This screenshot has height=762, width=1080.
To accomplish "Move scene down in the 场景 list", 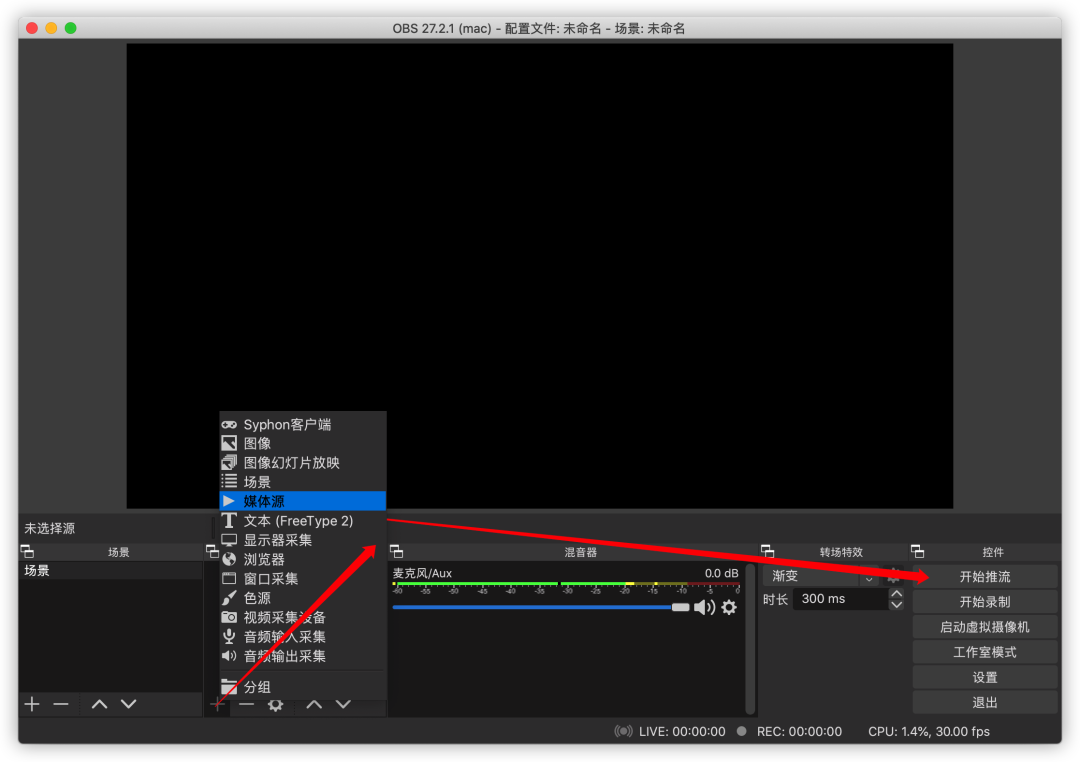I will click(129, 704).
